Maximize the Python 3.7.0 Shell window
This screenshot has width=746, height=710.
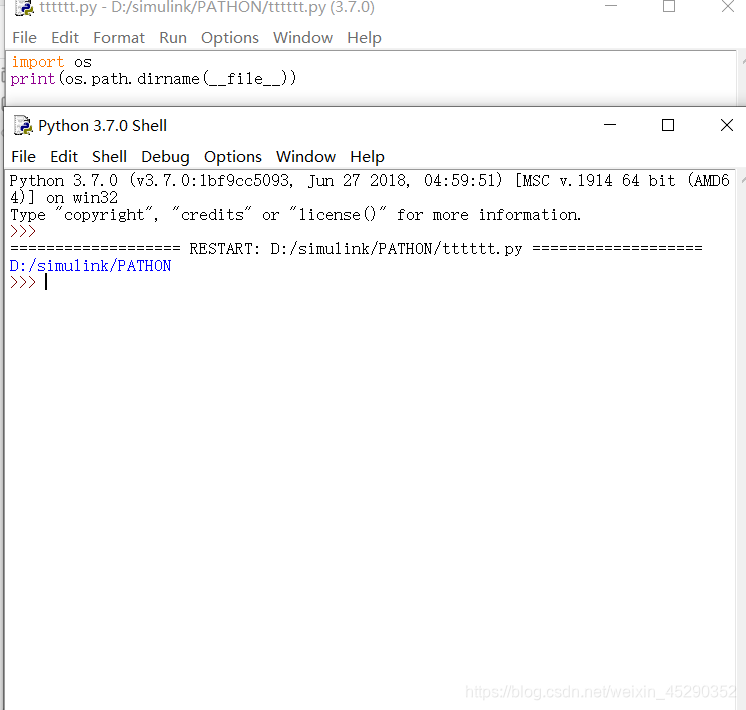668,125
